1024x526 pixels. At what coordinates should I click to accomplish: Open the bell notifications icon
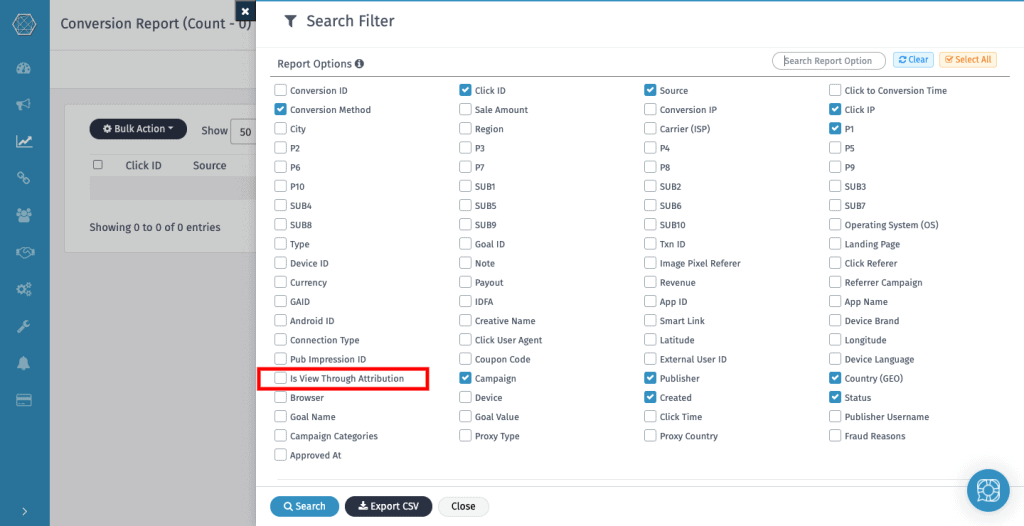(x=24, y=363)
